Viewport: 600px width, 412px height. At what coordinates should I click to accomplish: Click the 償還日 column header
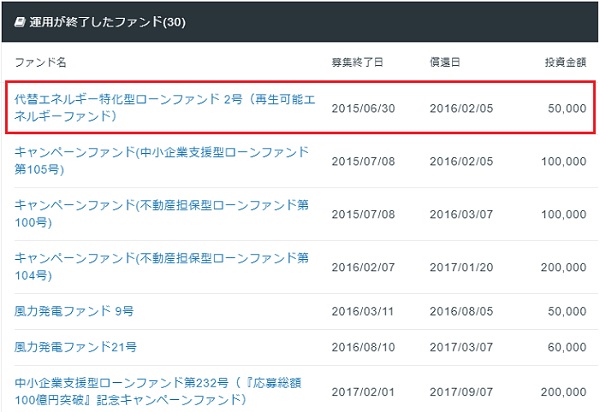[444, 62]
